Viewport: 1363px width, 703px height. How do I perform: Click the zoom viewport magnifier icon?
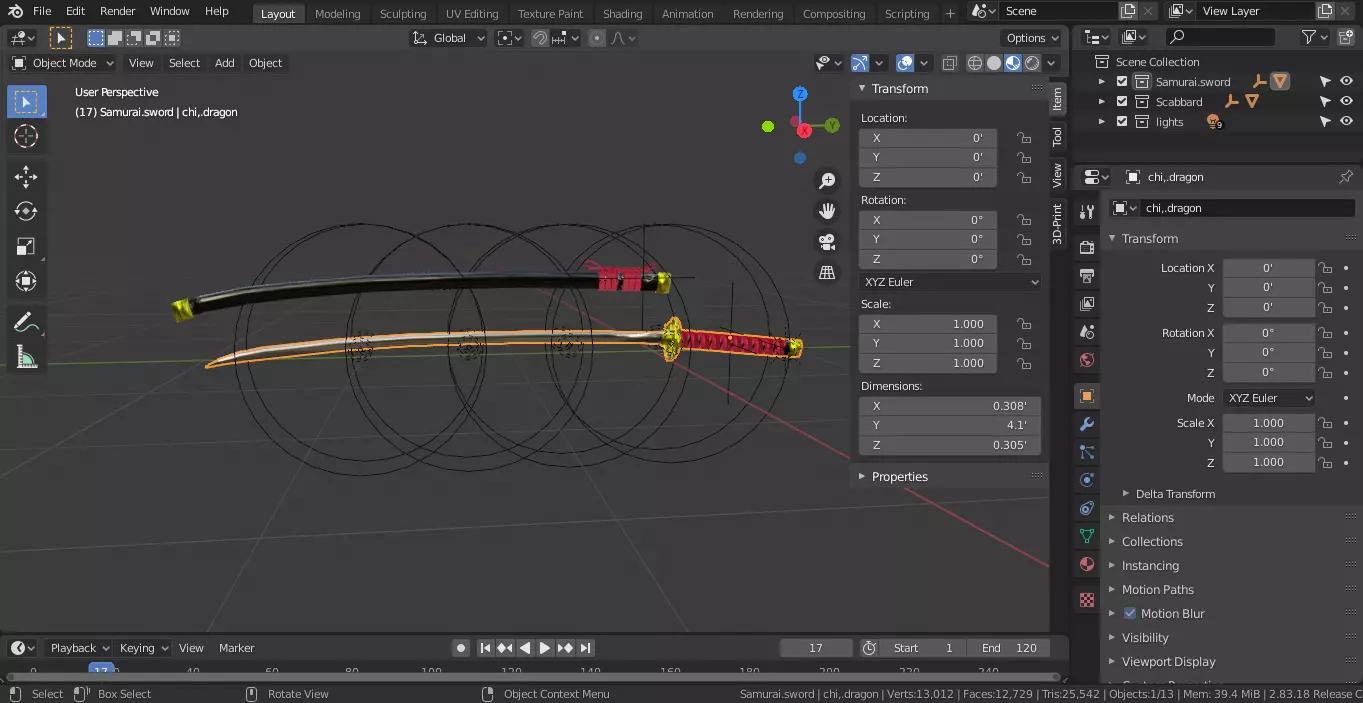point(827,181)
